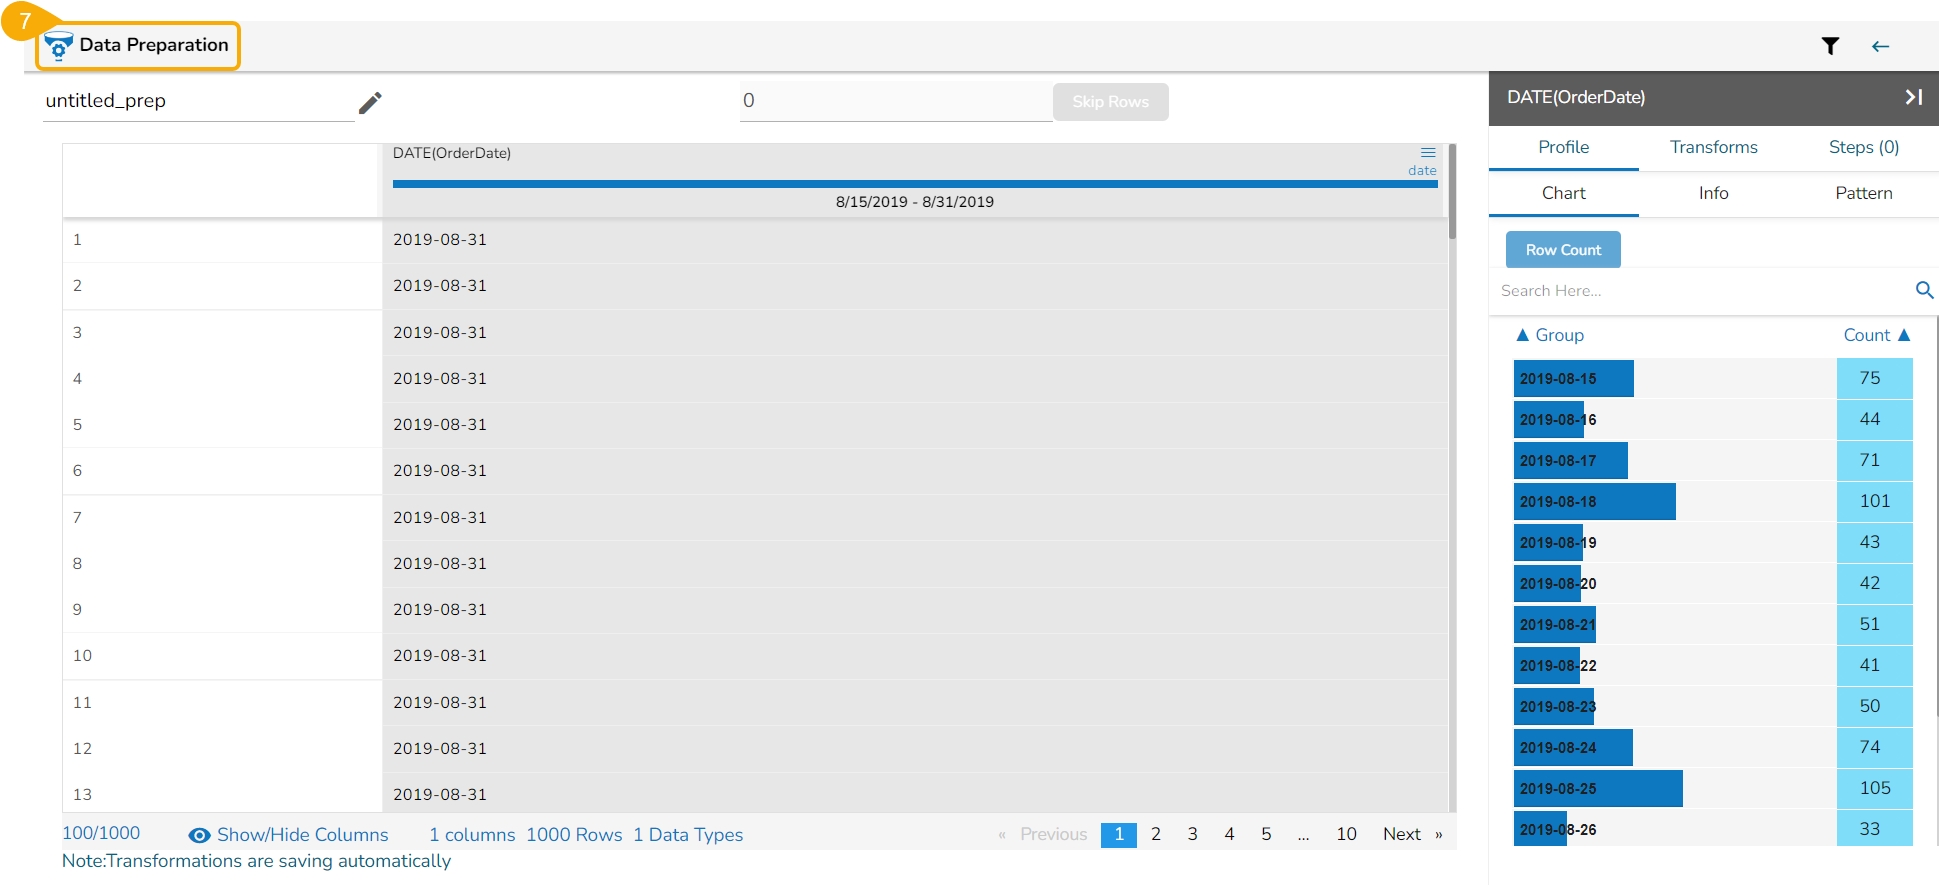Click the 2019-08-21 group bar
Image resolution: width=1939 pixels, height=885 pixels.
(1555, 625)
